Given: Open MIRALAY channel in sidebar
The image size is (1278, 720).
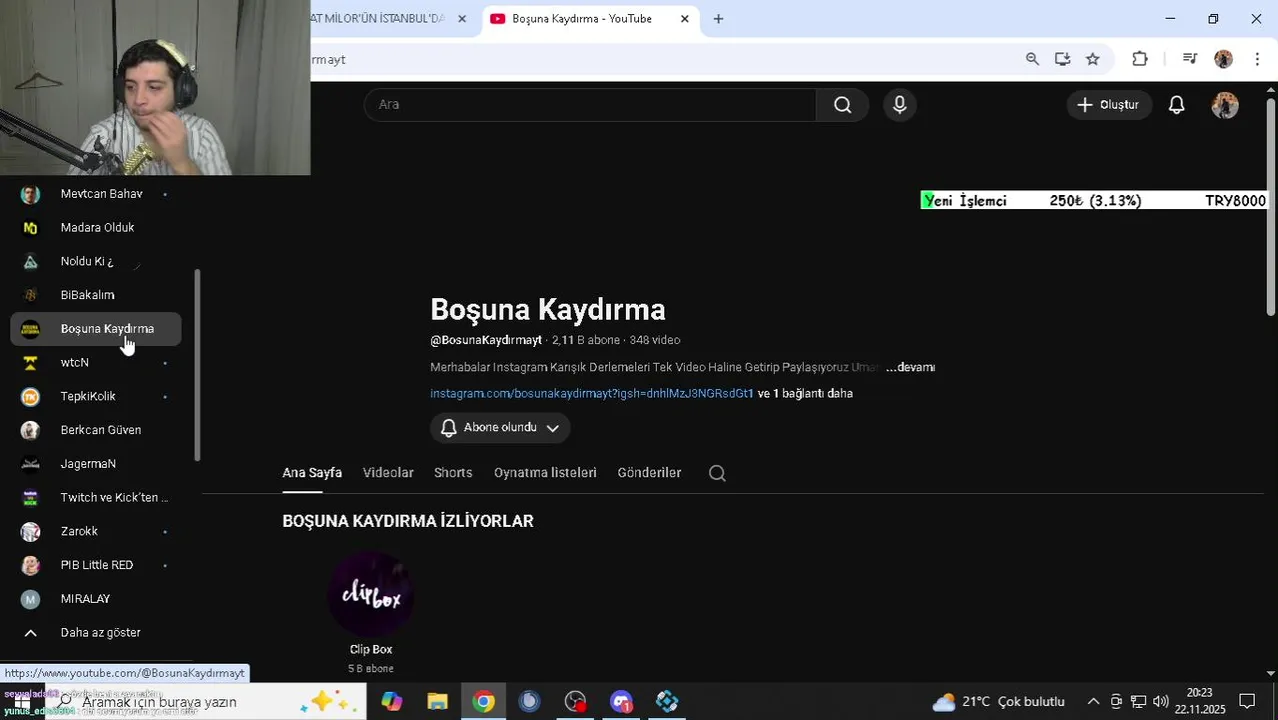Looking at the screenshot, I should 96,599.
